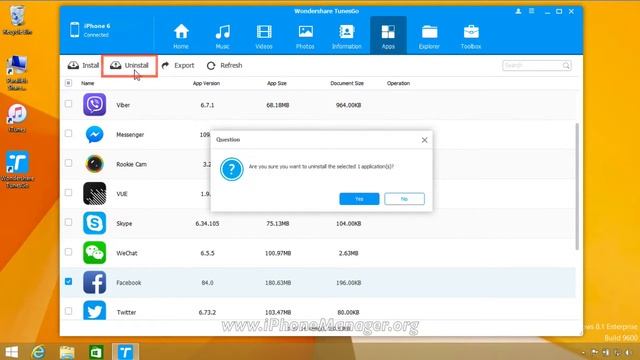The width and height of the screenshot is (640, 360).
Task: Click the Install toolbar button
Action: [x=83, y=65]
